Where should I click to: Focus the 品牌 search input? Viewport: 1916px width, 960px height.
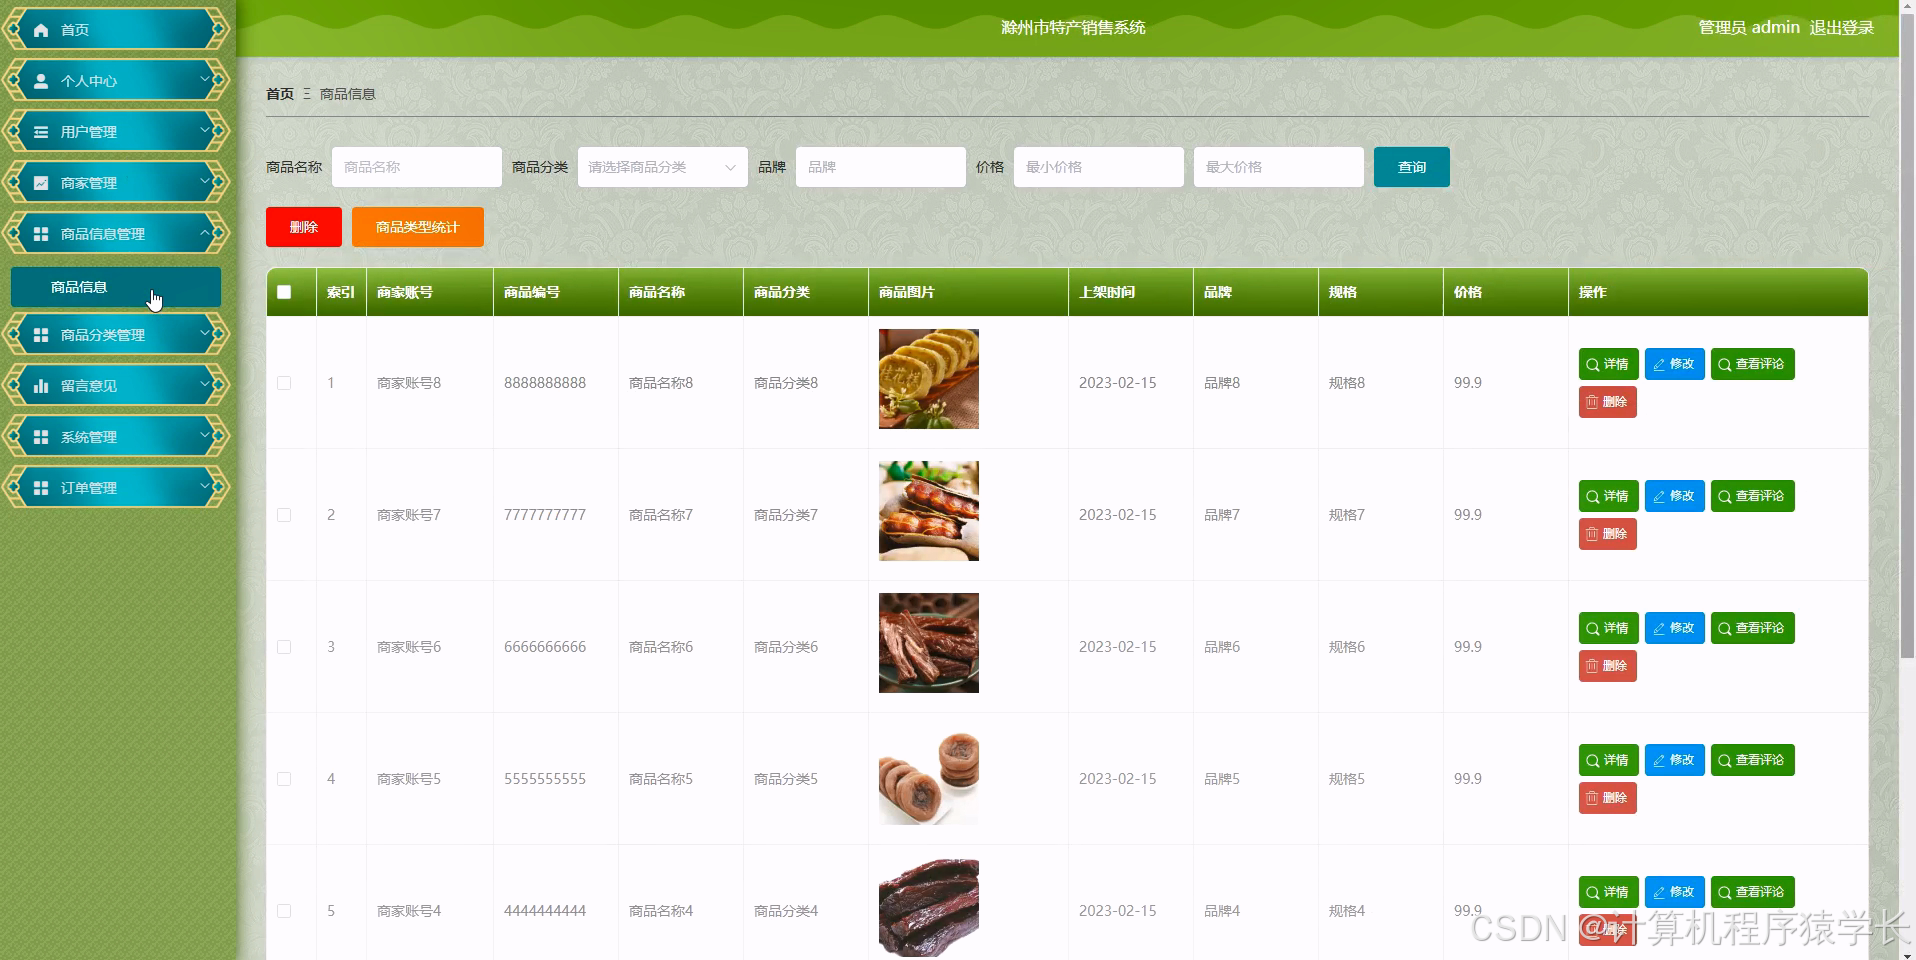tap(881, 167)
